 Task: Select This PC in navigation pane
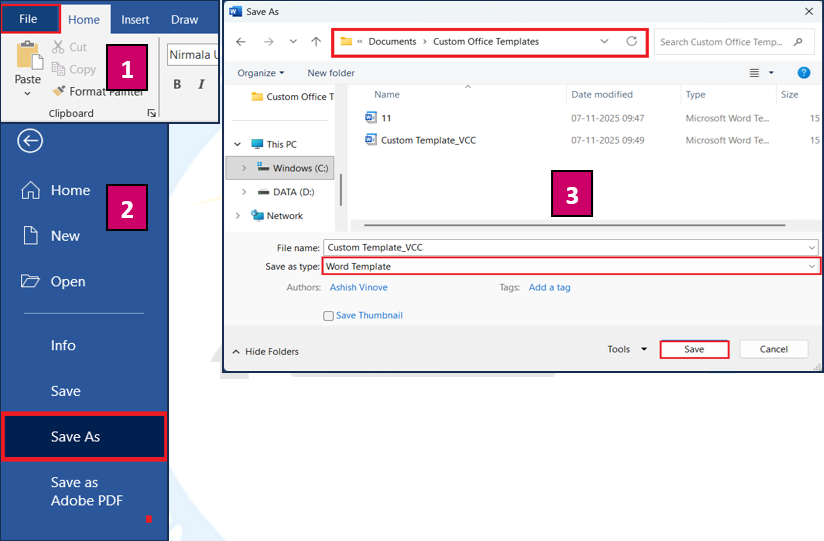[274, 144]
